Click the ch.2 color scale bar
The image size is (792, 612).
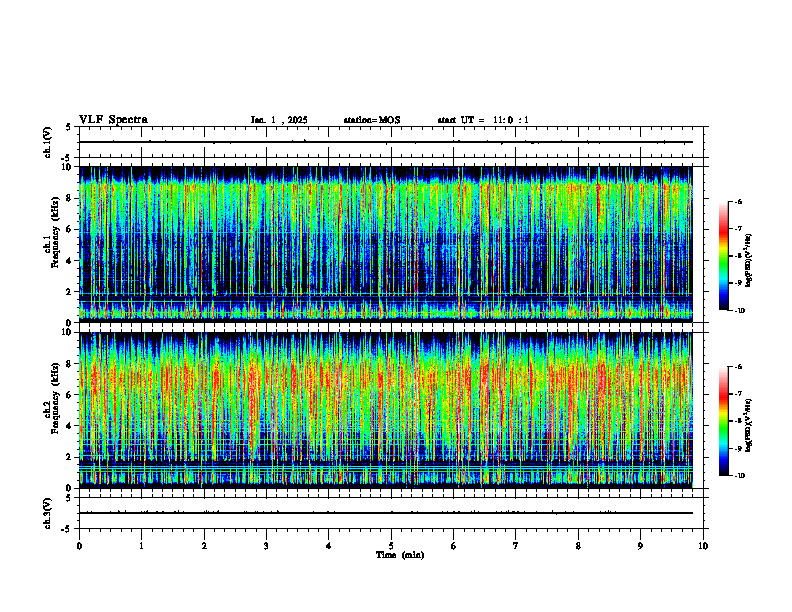(x=723, y=421)
